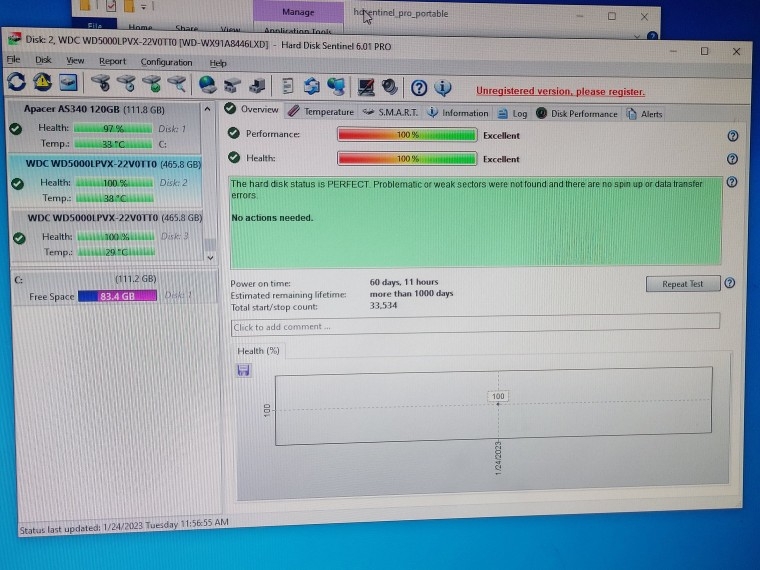Screen dimensions: 760x570
Task: Click the Manage tab in Explorer window
Action: tap(298, 12)
